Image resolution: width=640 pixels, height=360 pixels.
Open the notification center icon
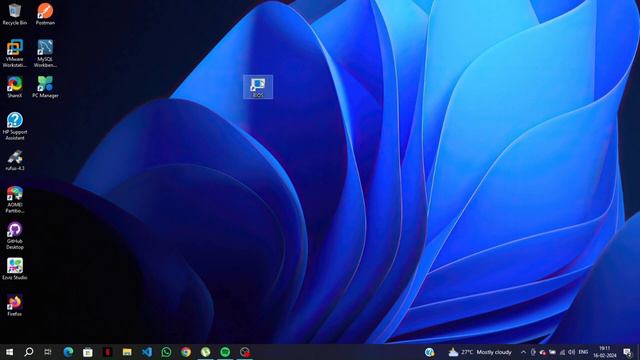tap(628, 352)
